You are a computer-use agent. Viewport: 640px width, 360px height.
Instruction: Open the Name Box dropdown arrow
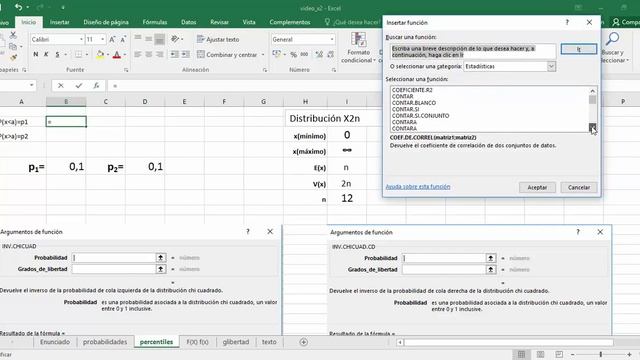click(x=31, y=85)
